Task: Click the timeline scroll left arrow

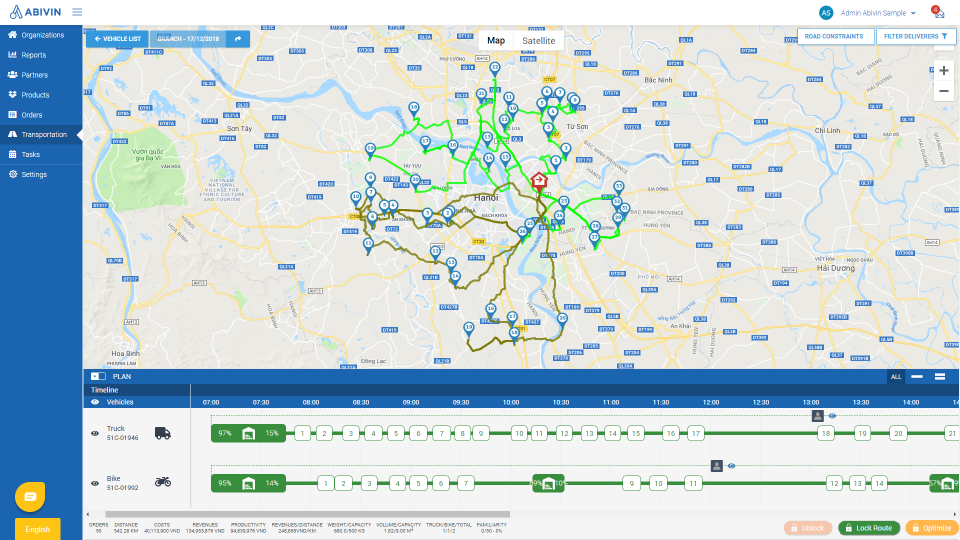Action: 88,514
